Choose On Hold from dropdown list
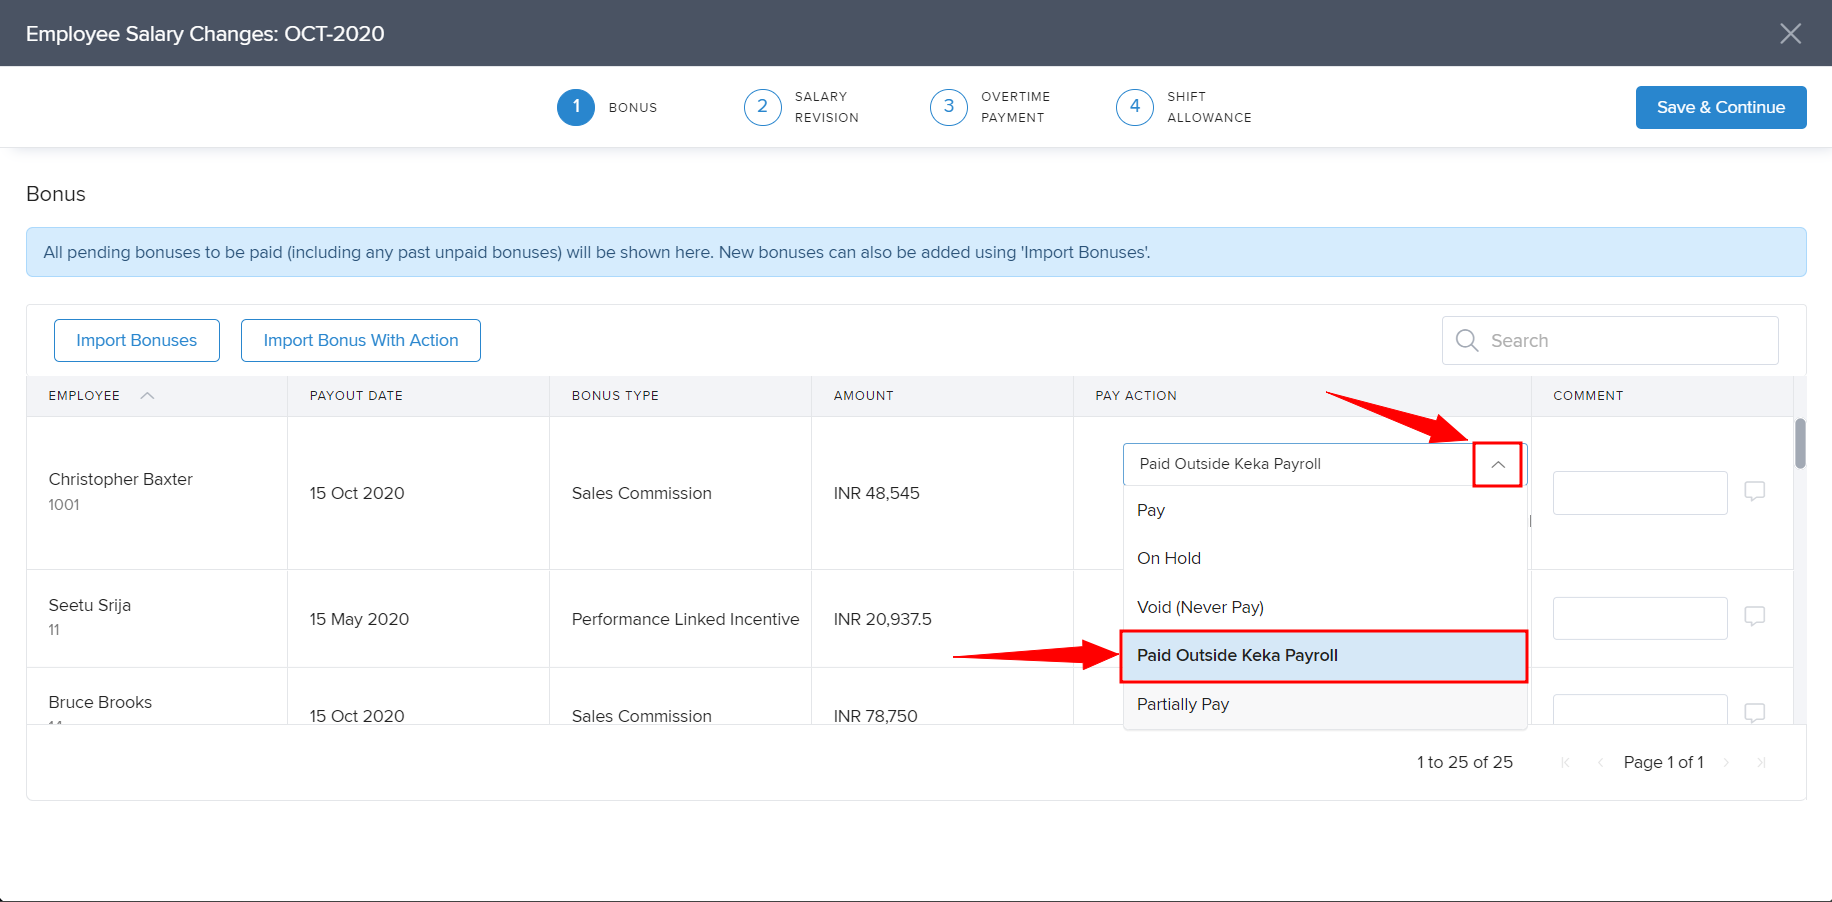 (x=1168, y=559)
